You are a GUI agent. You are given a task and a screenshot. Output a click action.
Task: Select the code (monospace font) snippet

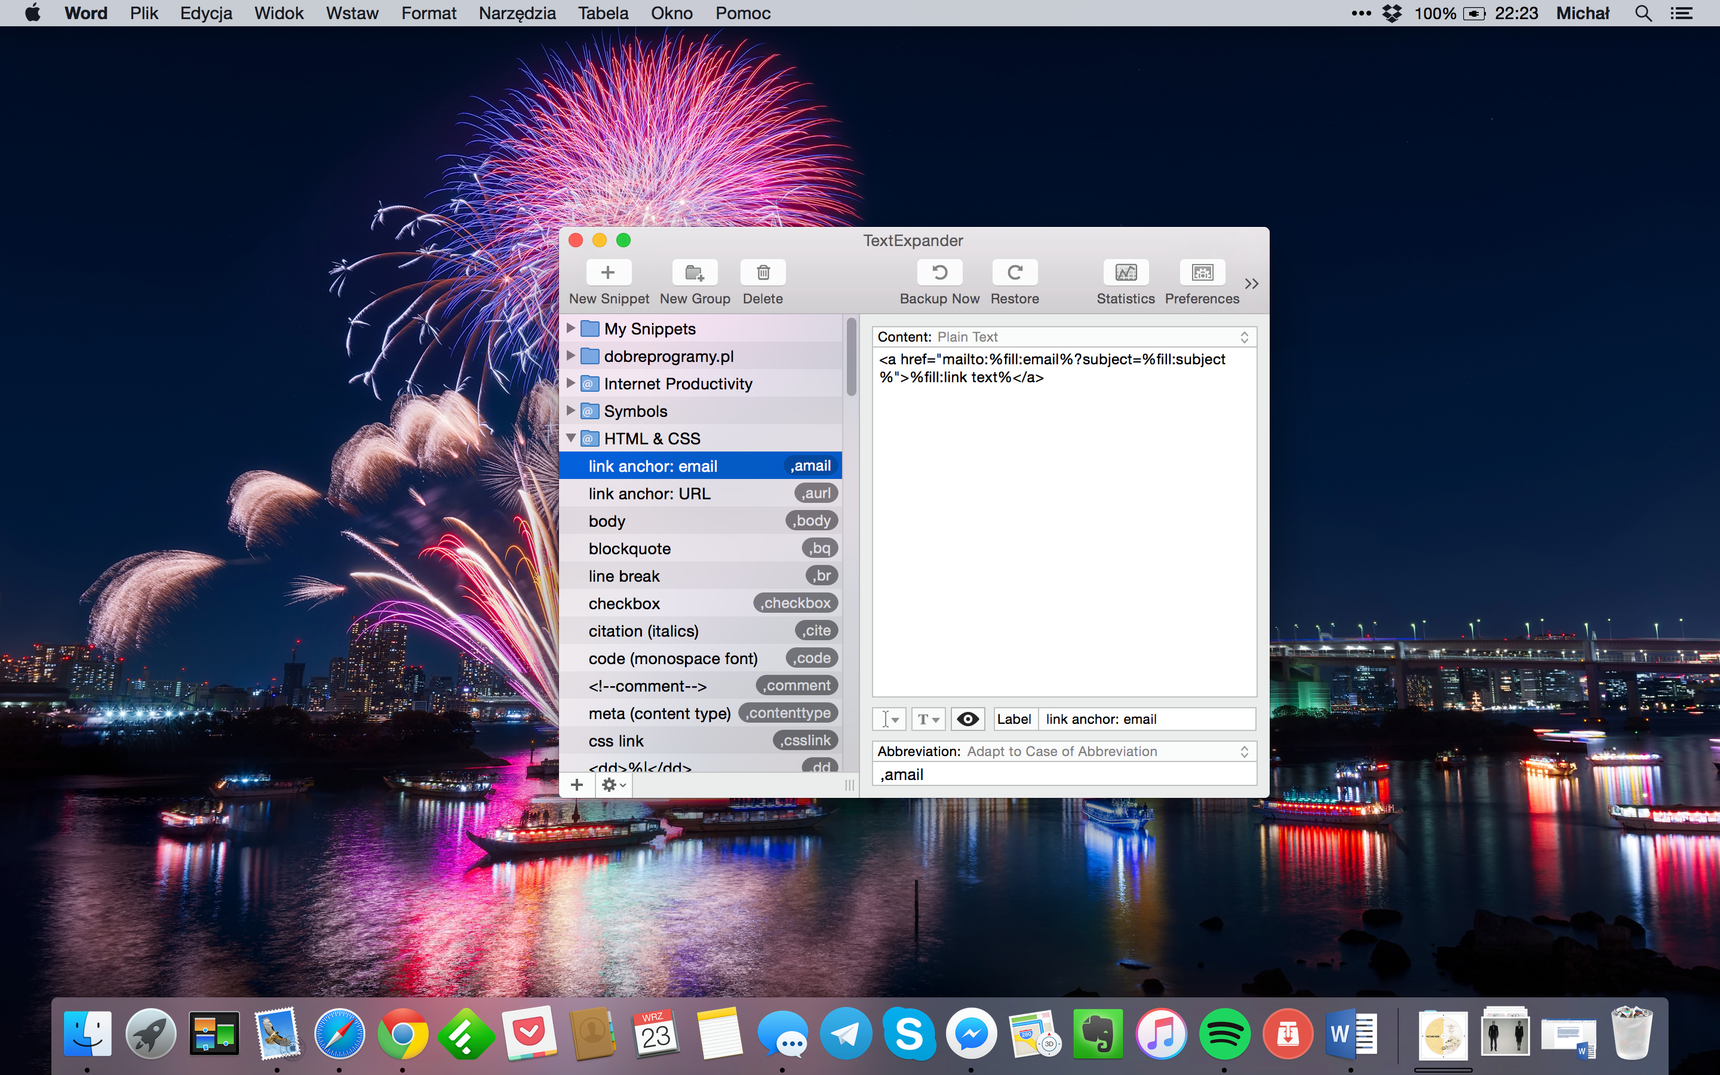point(701,659)
